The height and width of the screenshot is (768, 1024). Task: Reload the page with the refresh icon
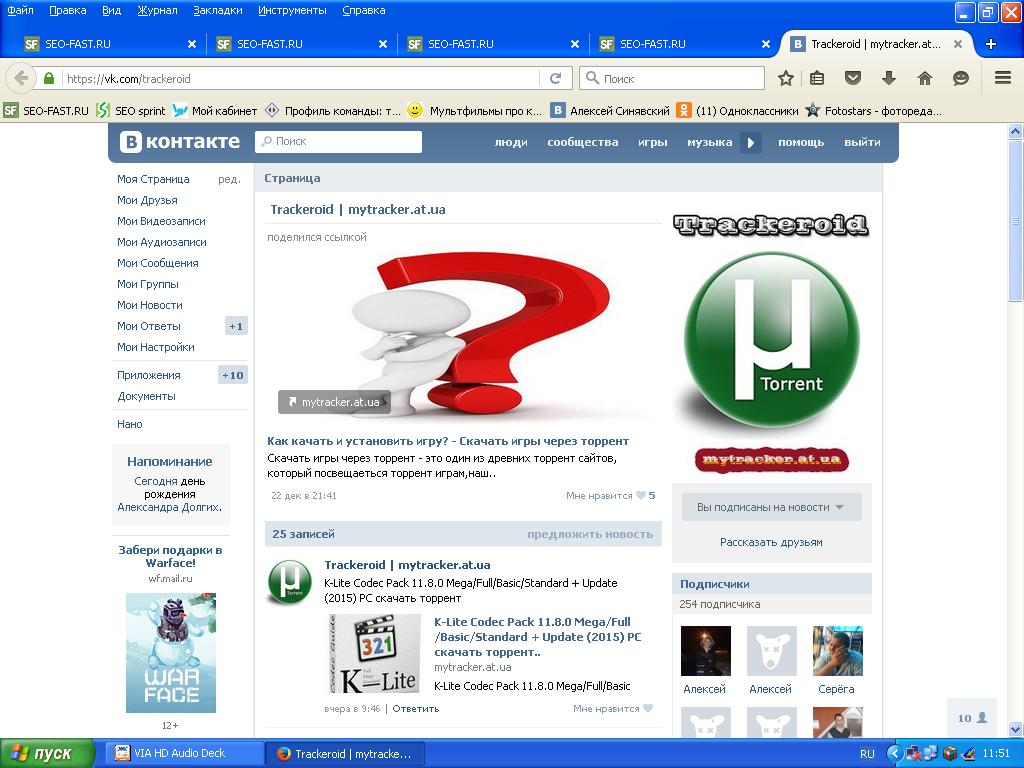(556, 78)
